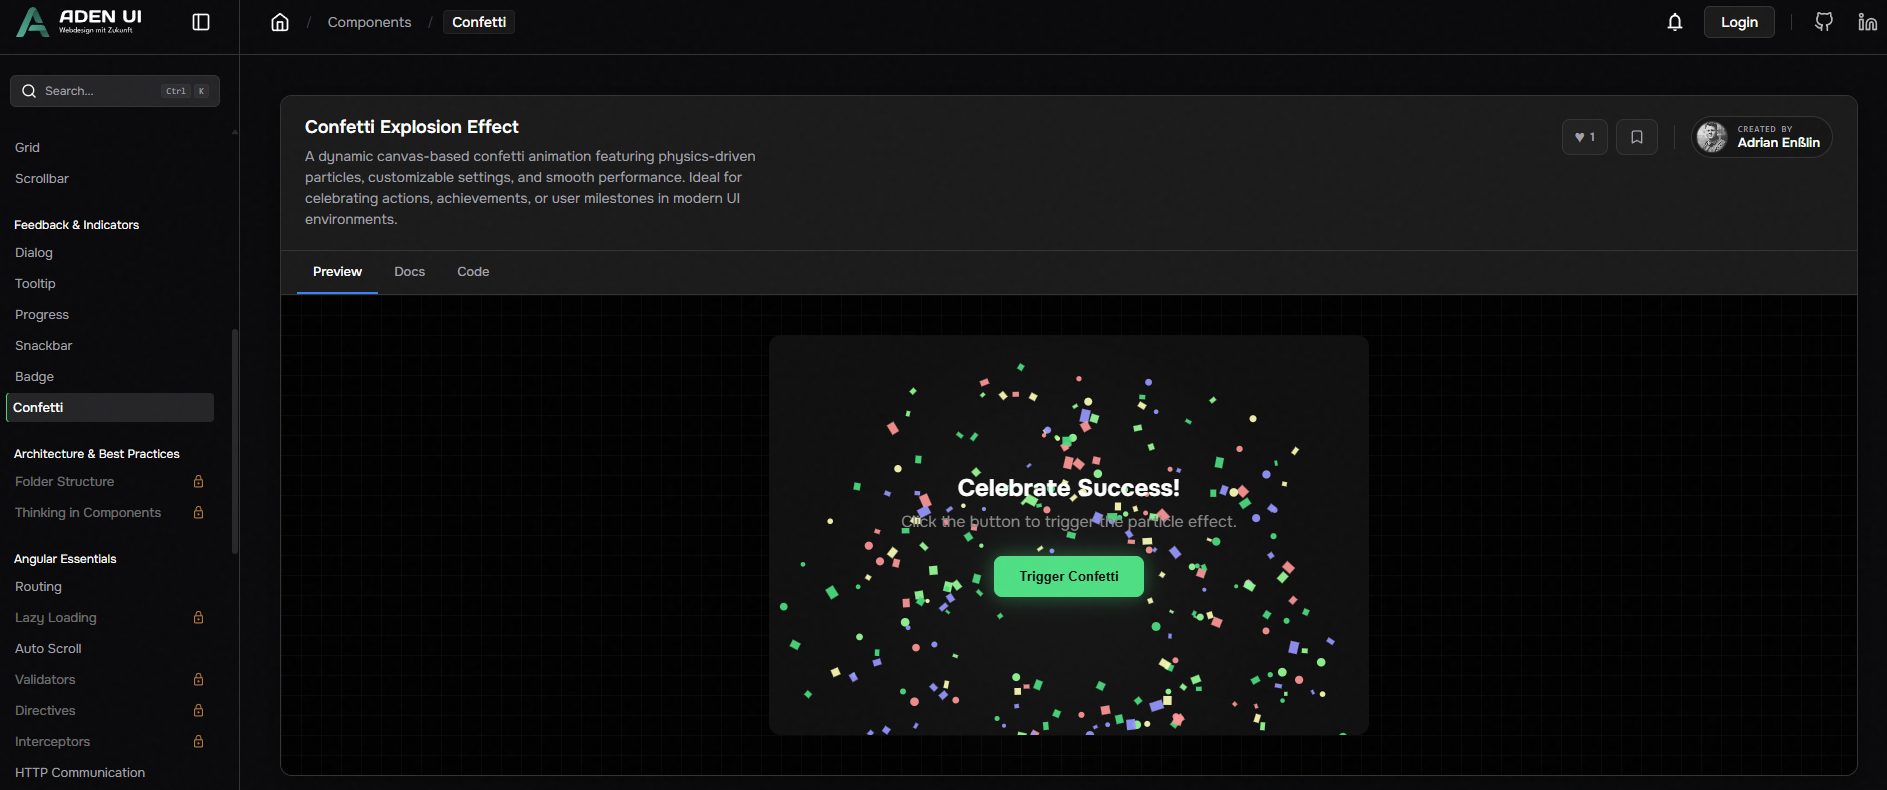Switch to the Preview tab
The height and width of the screenshot is (790, 1887).
tap(337, 272)
